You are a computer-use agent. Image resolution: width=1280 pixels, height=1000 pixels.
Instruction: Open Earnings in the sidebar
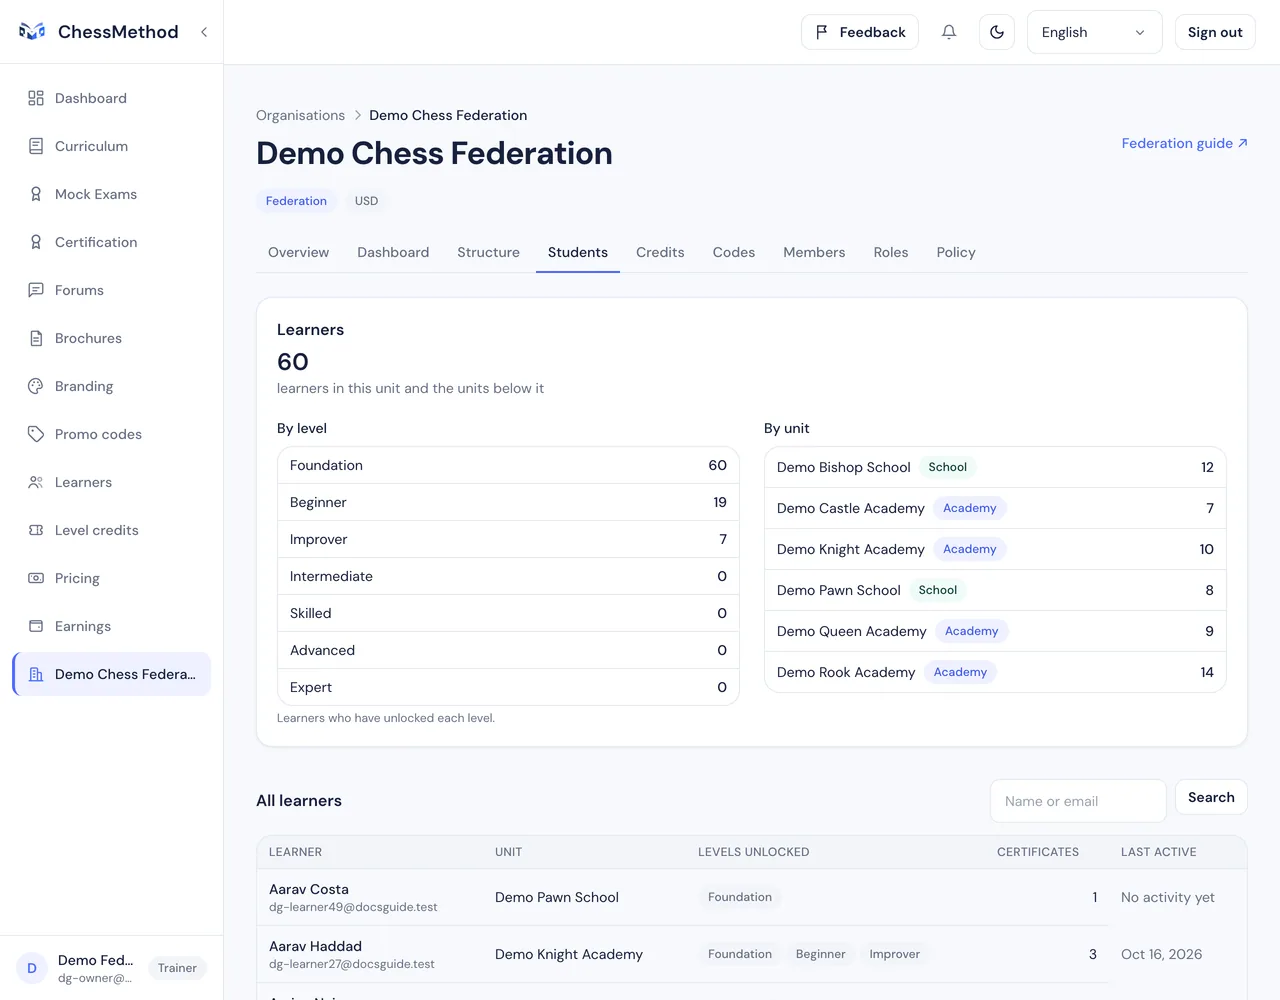[111, 626]
